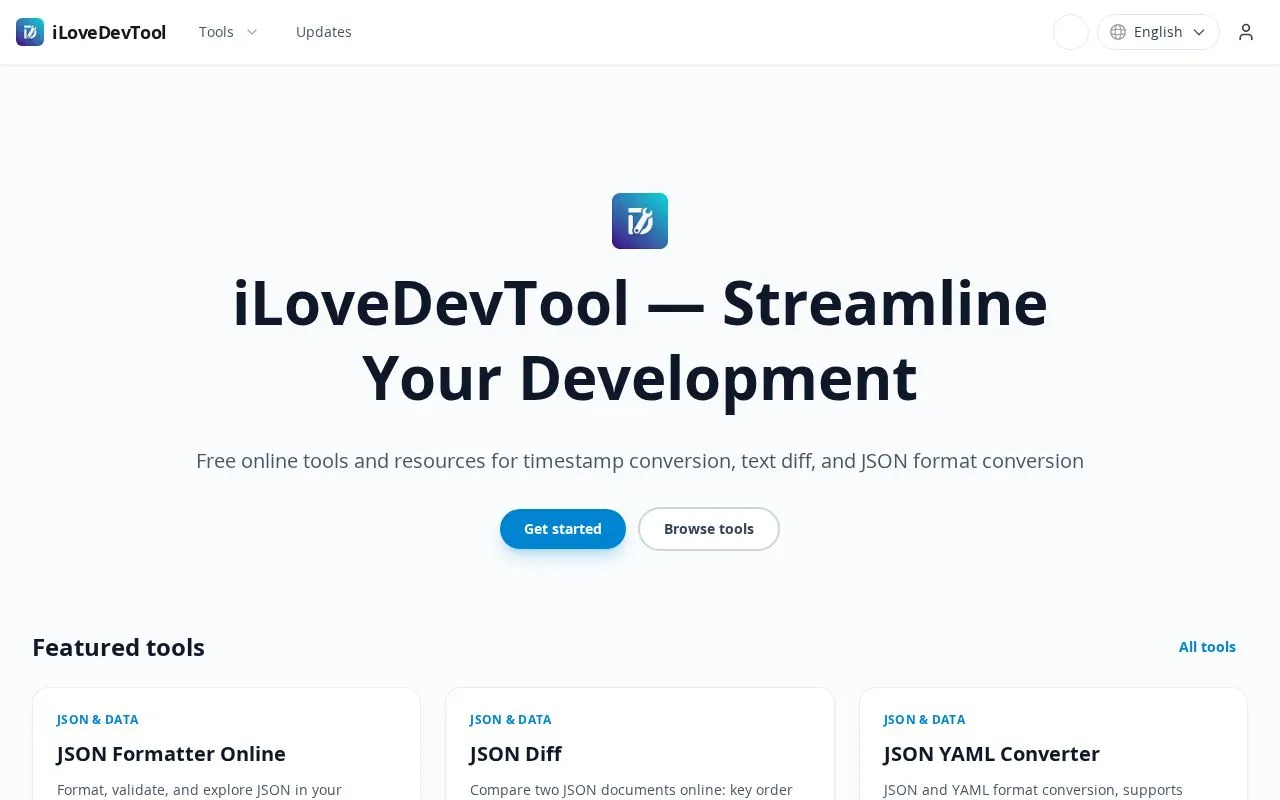This screenshot has height=800, width=1280.
Task: Click the "Featured tools" heading
Action: point(118,647)
